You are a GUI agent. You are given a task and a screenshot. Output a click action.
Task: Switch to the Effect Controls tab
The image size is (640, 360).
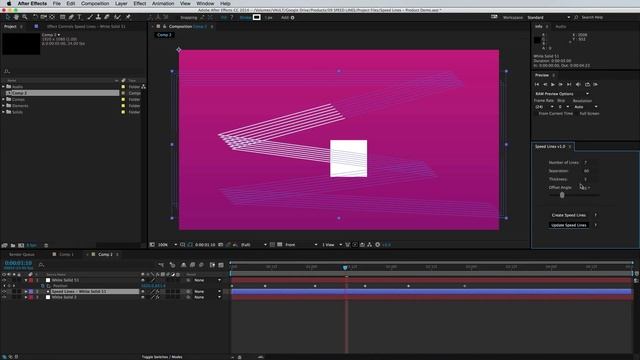(x=86, y=27)
